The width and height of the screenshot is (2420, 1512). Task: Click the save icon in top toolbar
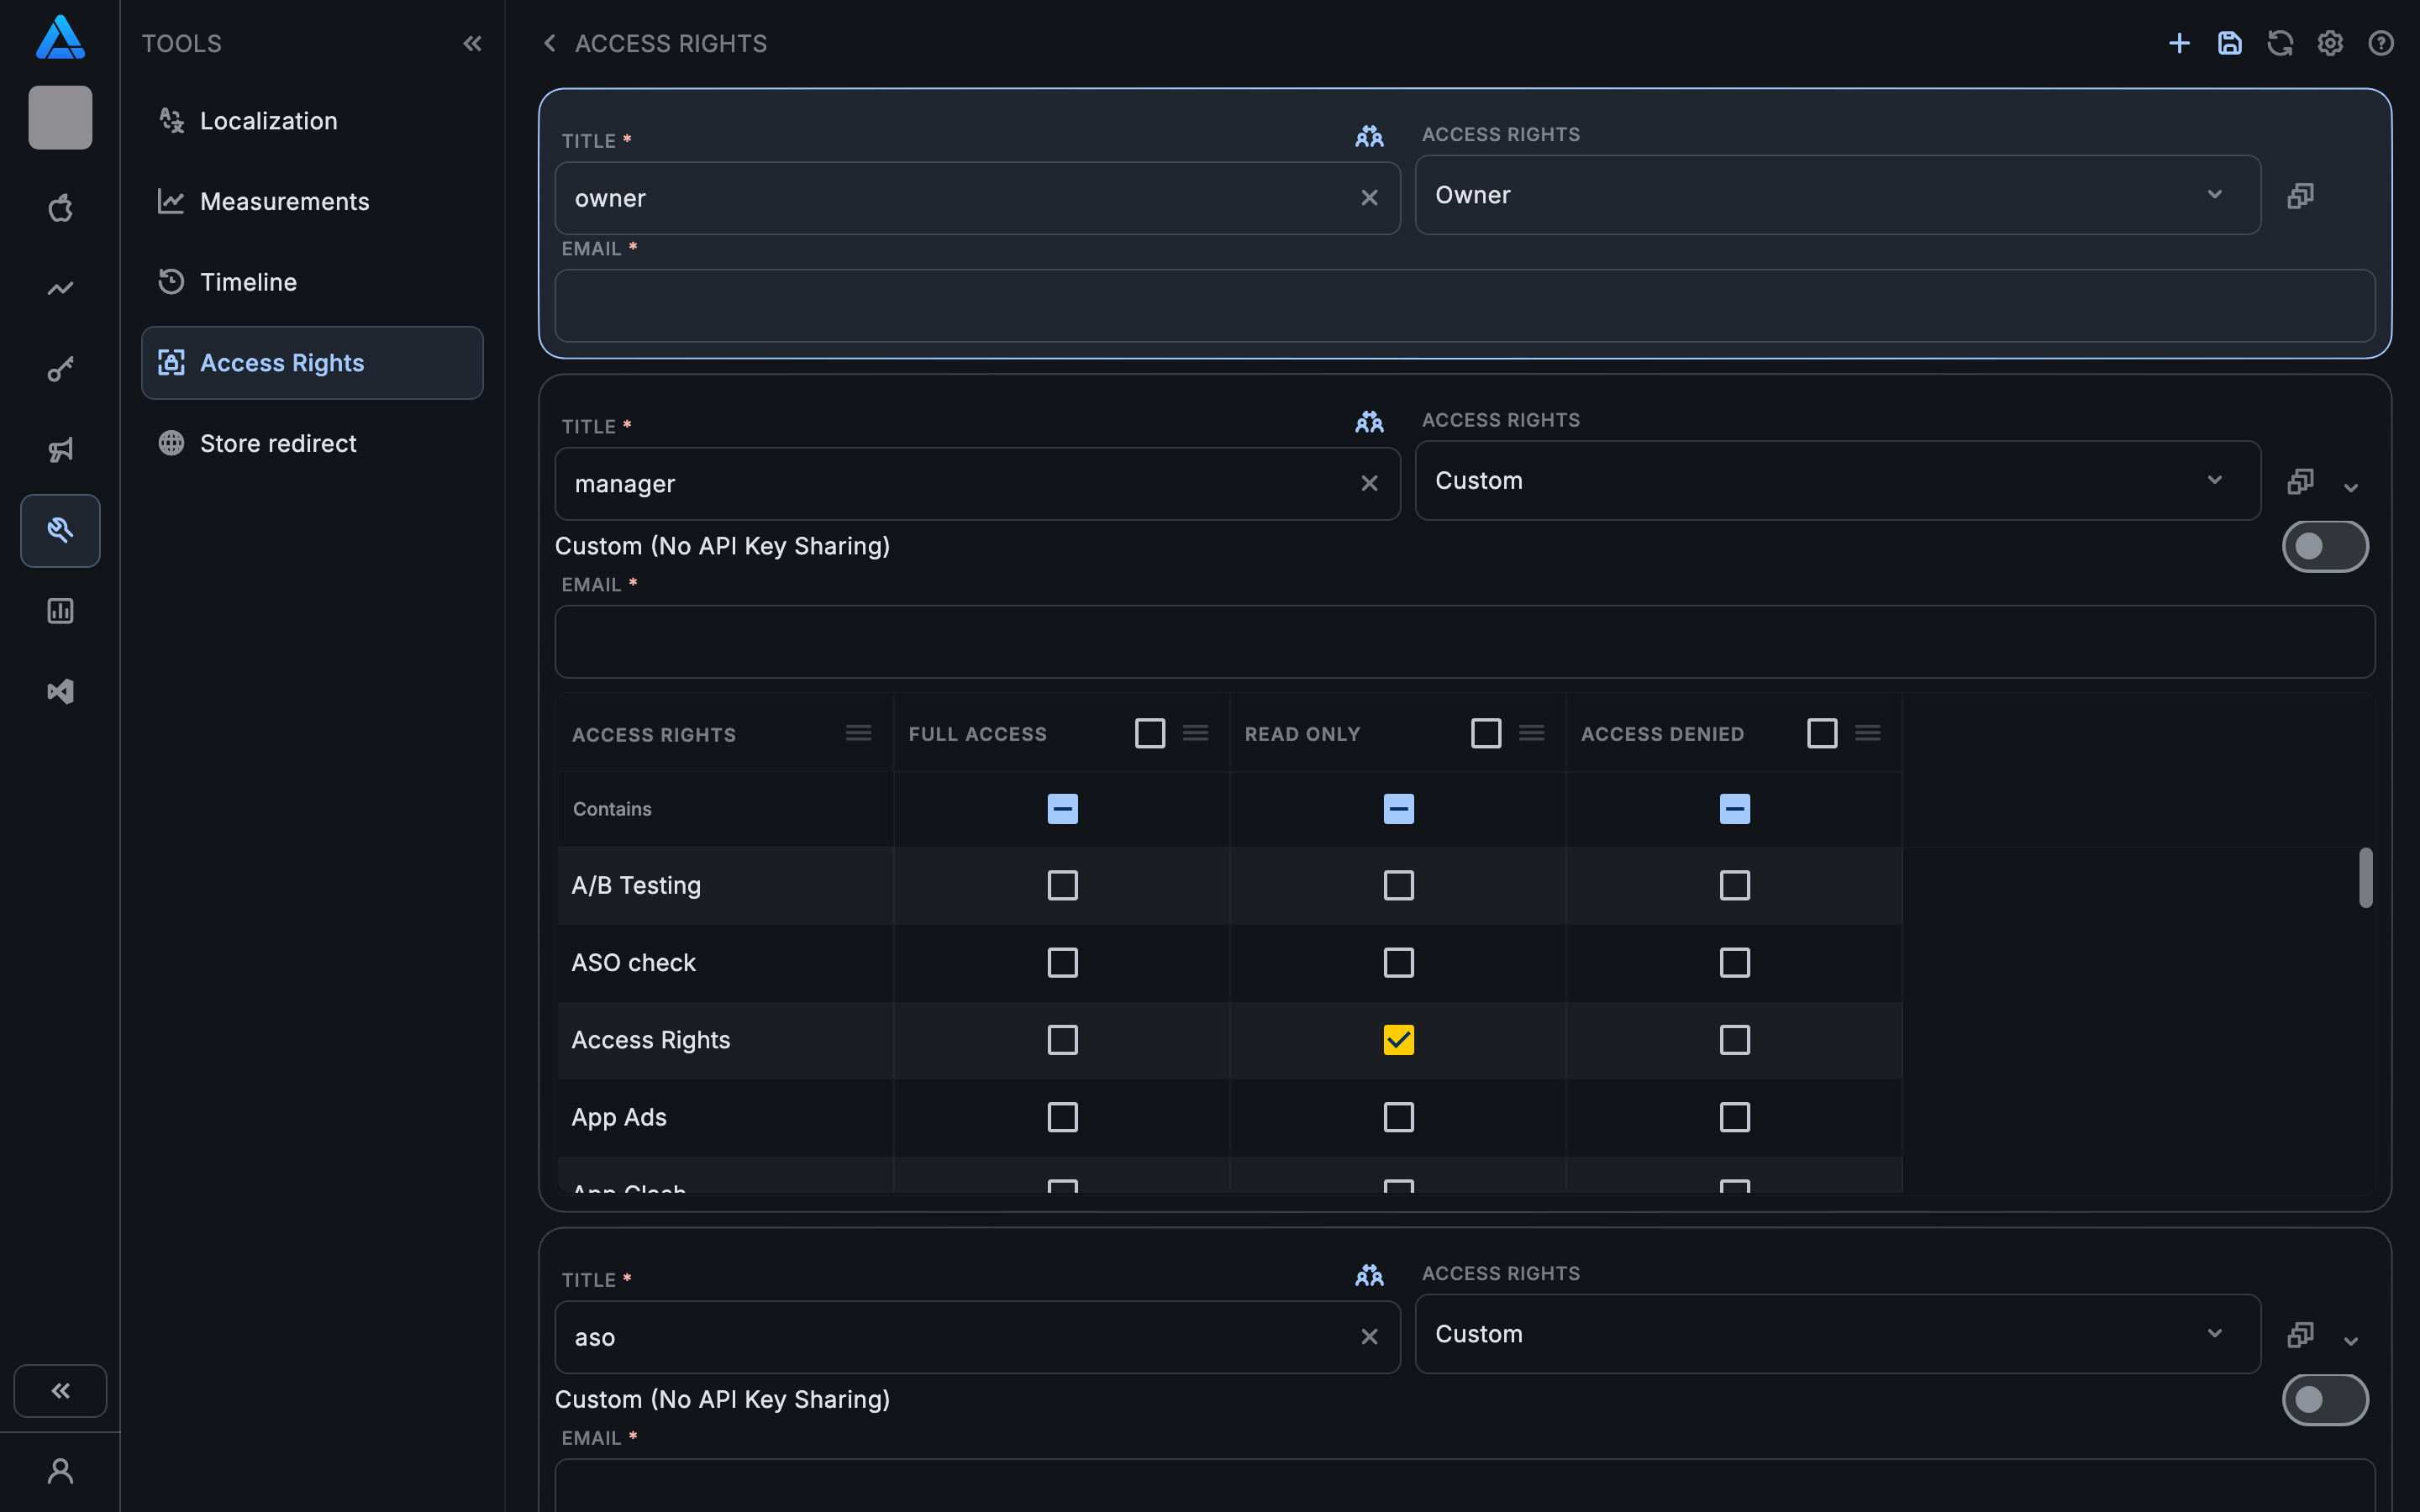tap(2229, 43)
